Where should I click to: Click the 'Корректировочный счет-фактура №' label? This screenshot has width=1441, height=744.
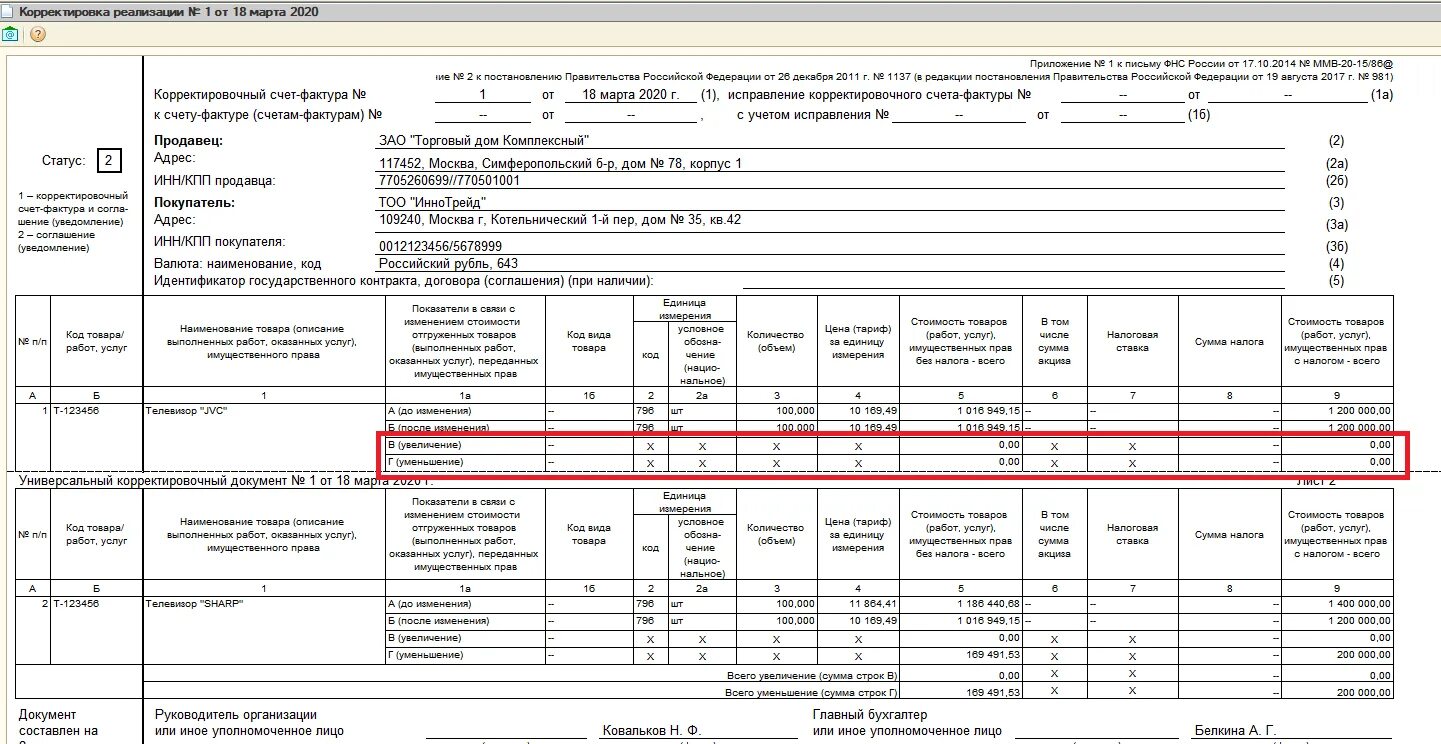coord(260,95)
